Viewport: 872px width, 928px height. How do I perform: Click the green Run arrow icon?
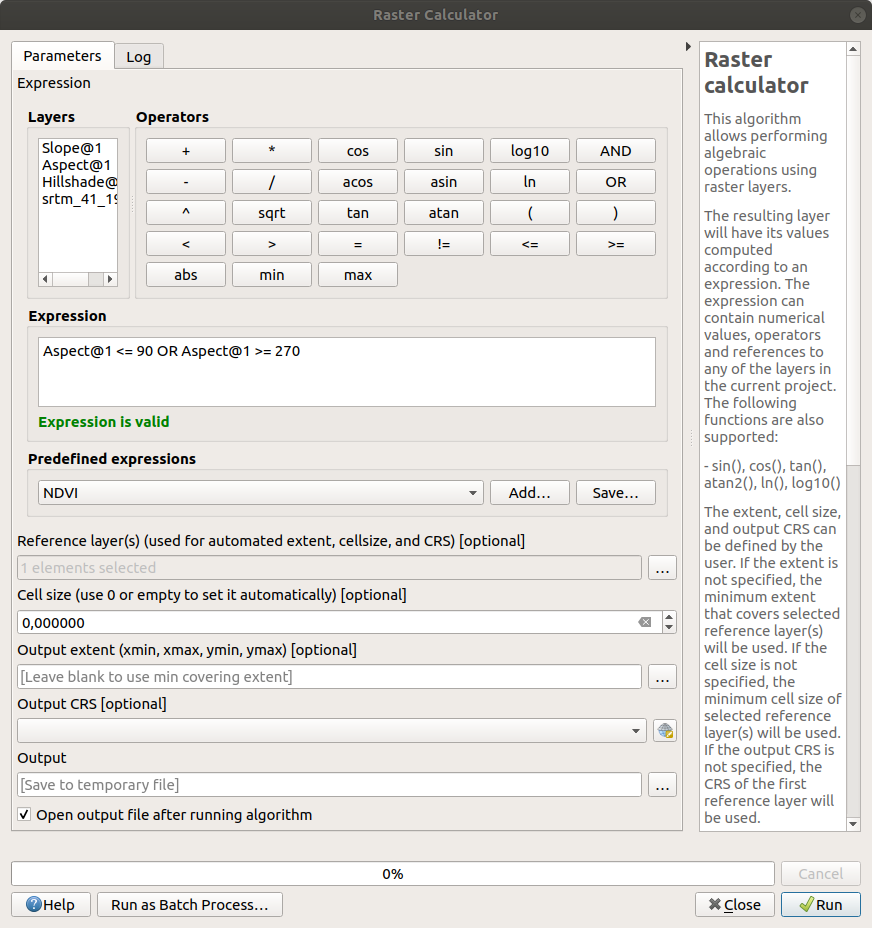pyautogui.click(x=806, y=904)
